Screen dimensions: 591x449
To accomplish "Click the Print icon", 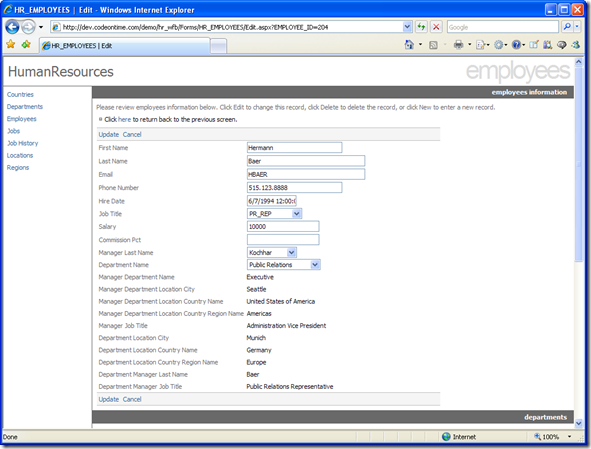I will pyautogui.click(x=458, y=45).
